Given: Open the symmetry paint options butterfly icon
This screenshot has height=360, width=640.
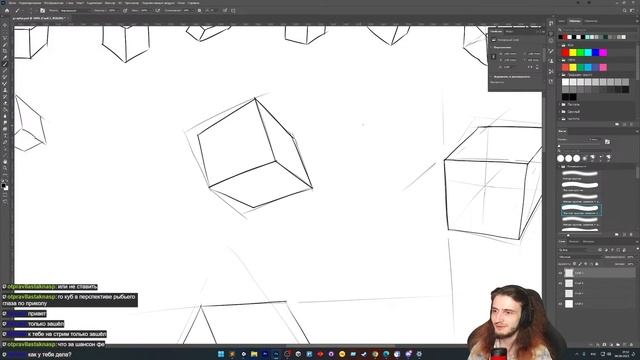Looking at the screenshot, I should click(233, 11).
